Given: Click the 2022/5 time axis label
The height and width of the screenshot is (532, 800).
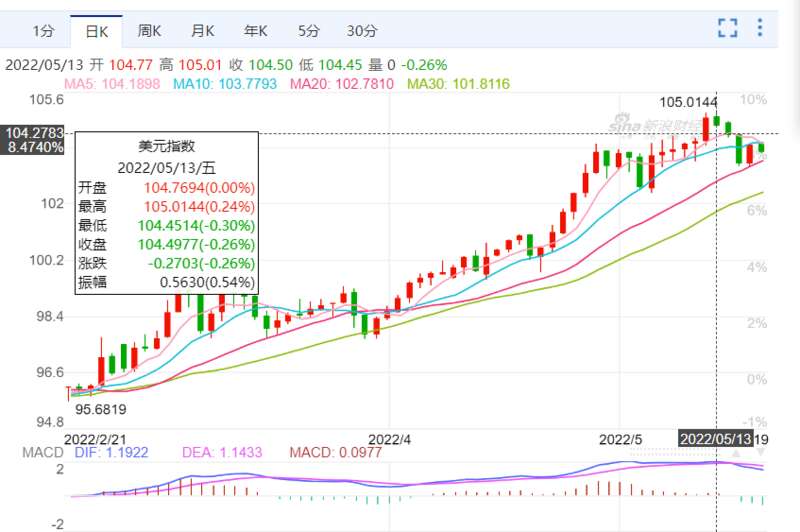Looking at the screenshot, I should point(620,440).
